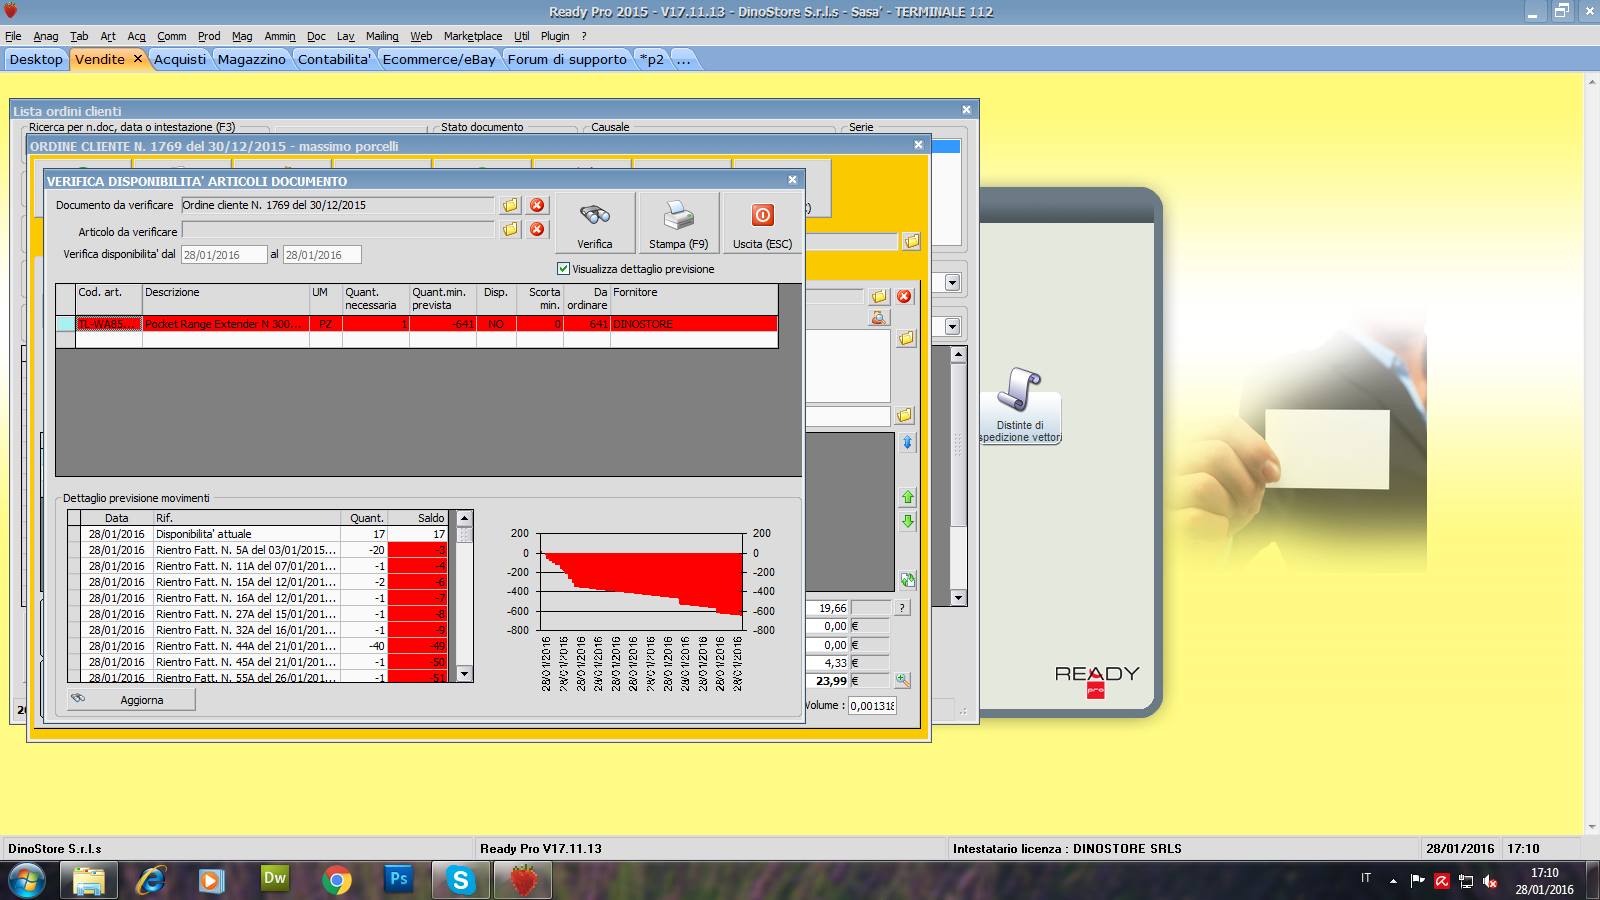Click the Volume input field

(x=873, y=706)
